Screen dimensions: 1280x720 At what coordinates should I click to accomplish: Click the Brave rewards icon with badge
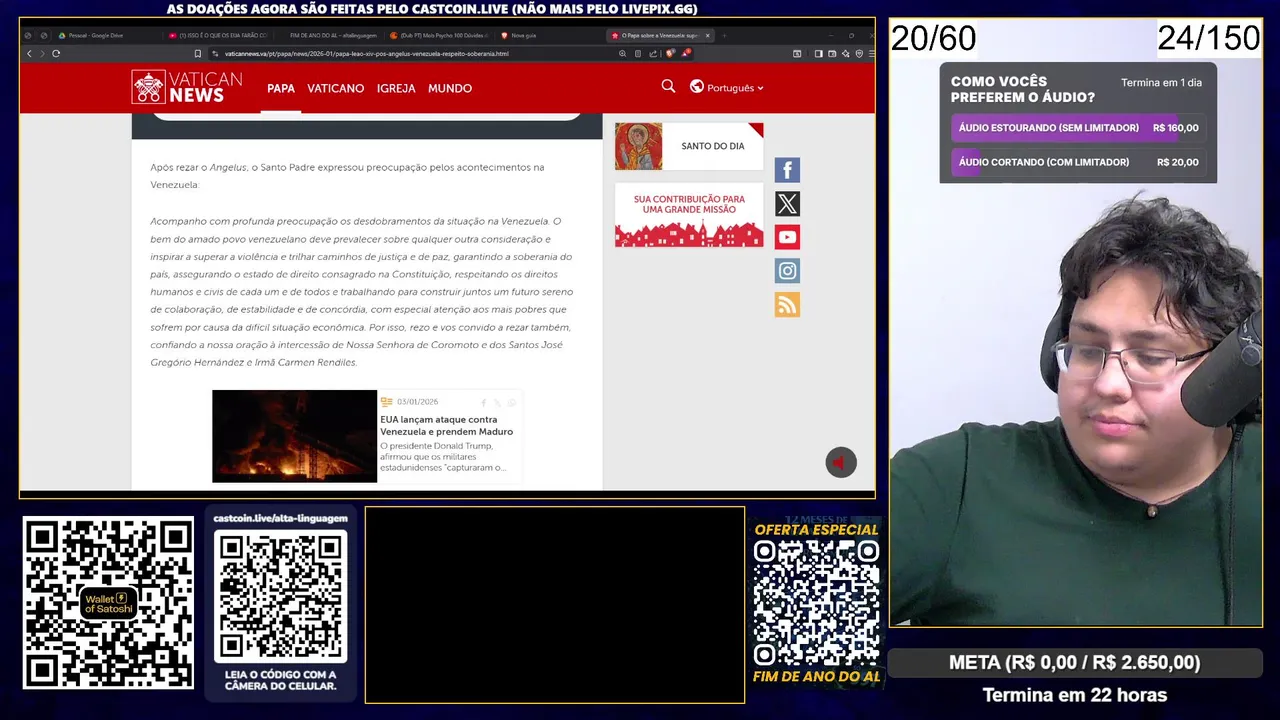(x=686, y=53)
